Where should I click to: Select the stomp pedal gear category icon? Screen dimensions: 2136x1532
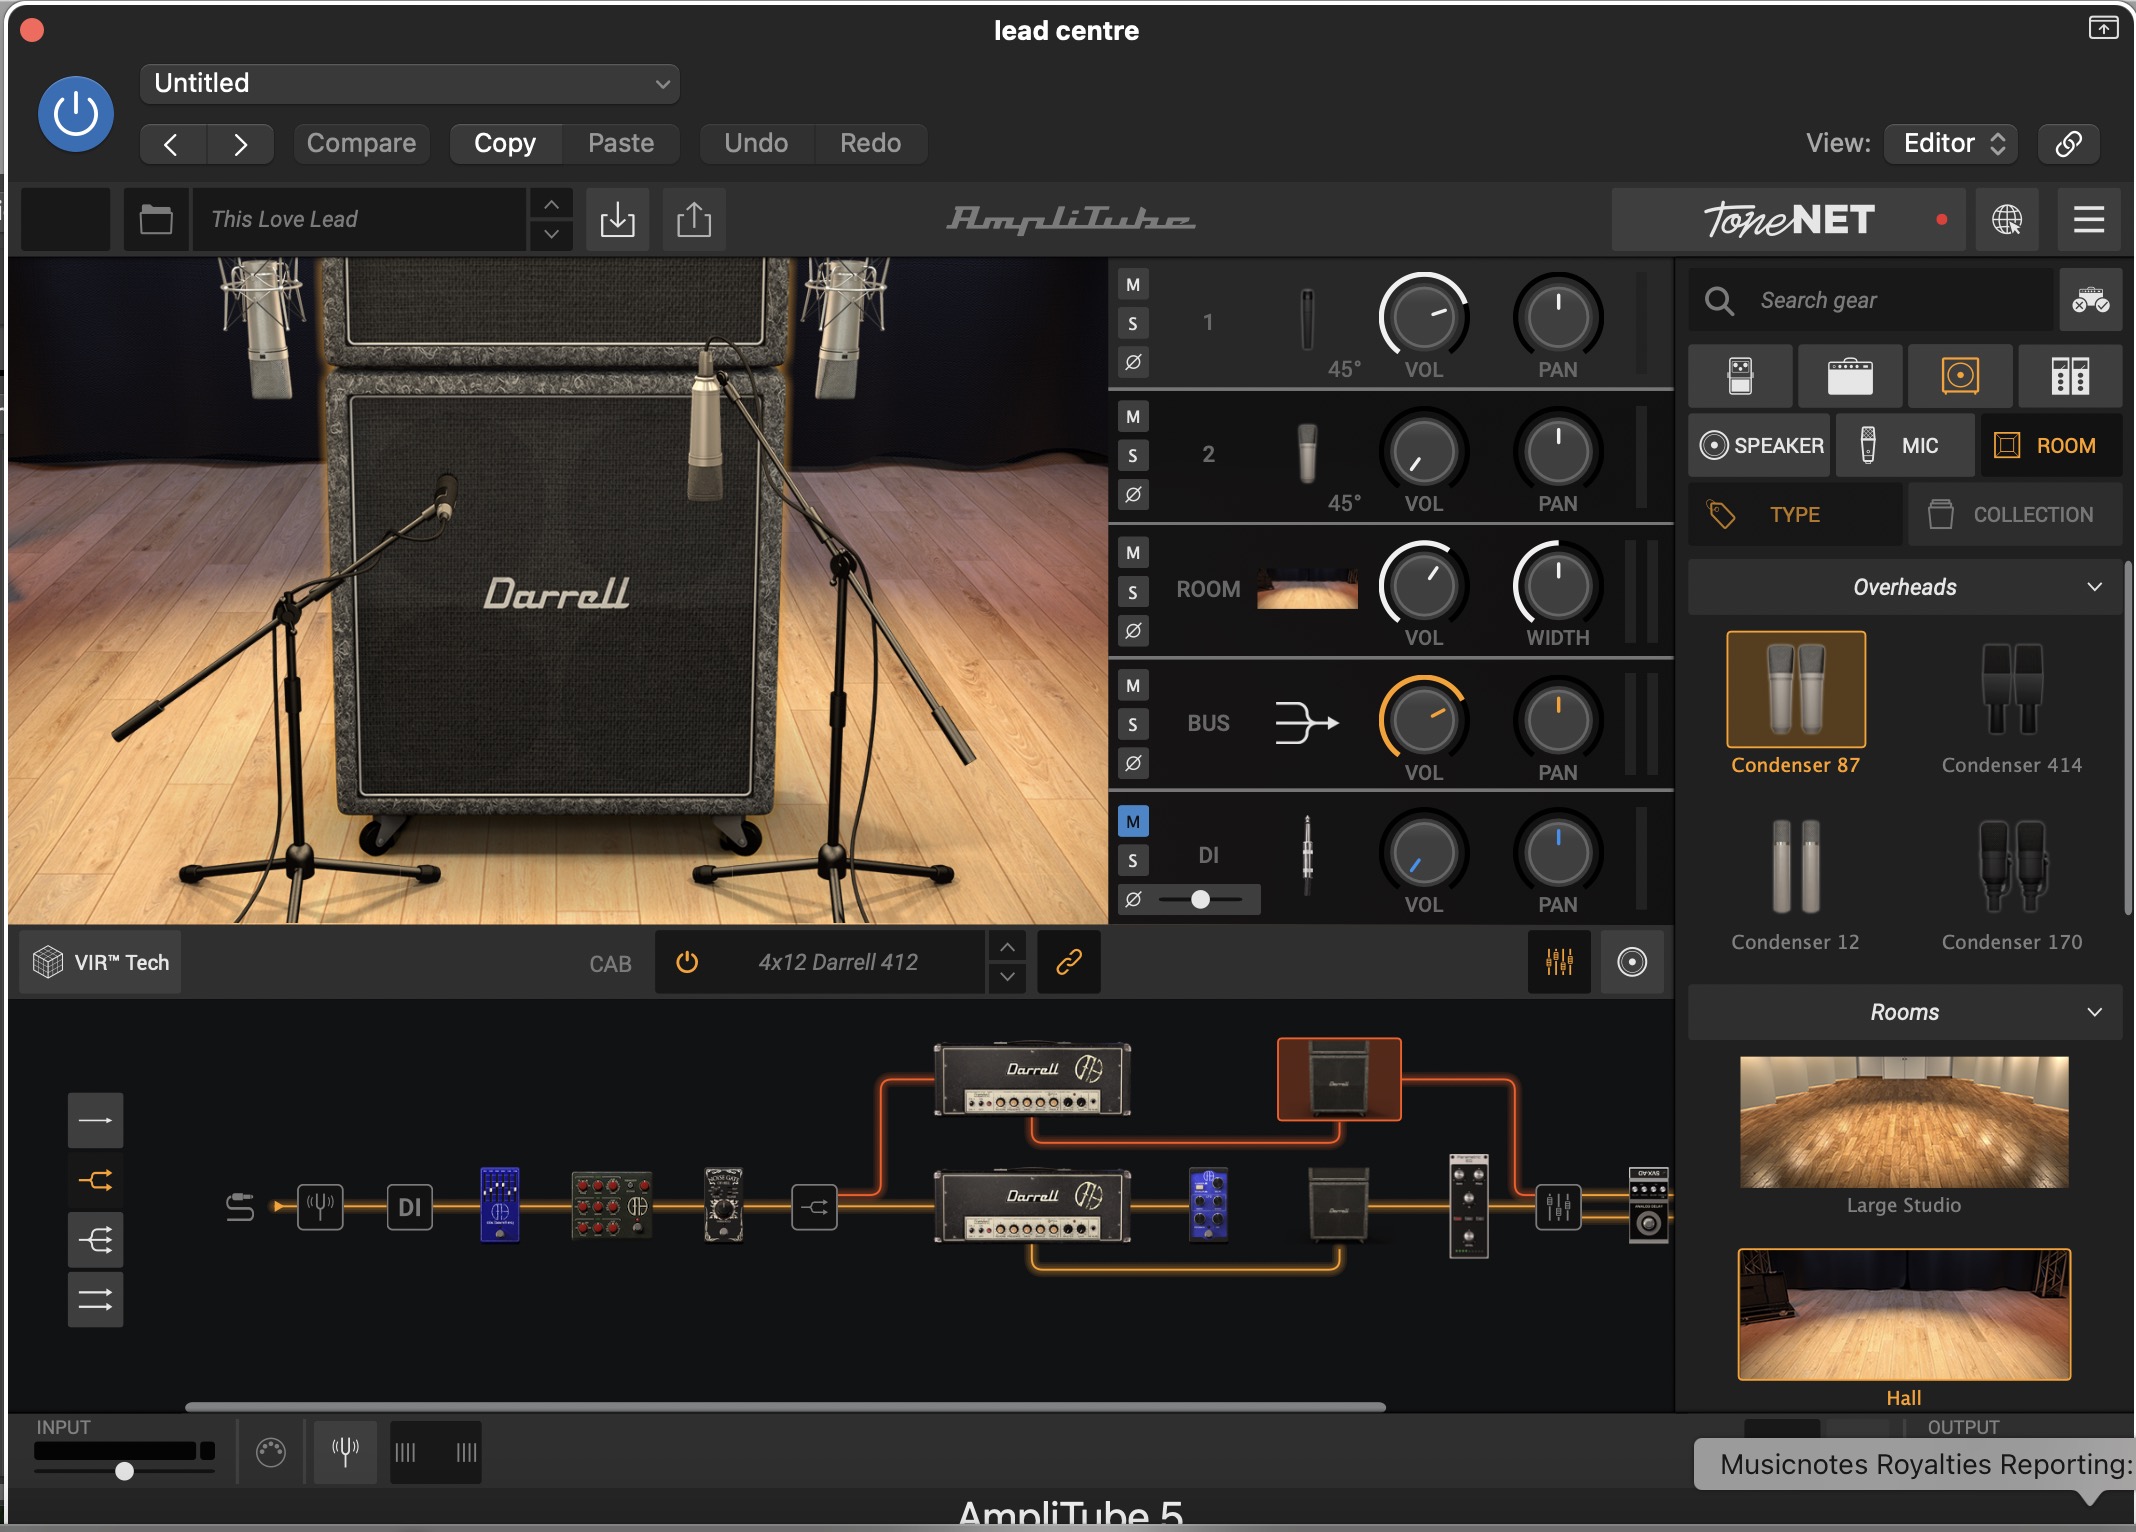(1740, 376)
